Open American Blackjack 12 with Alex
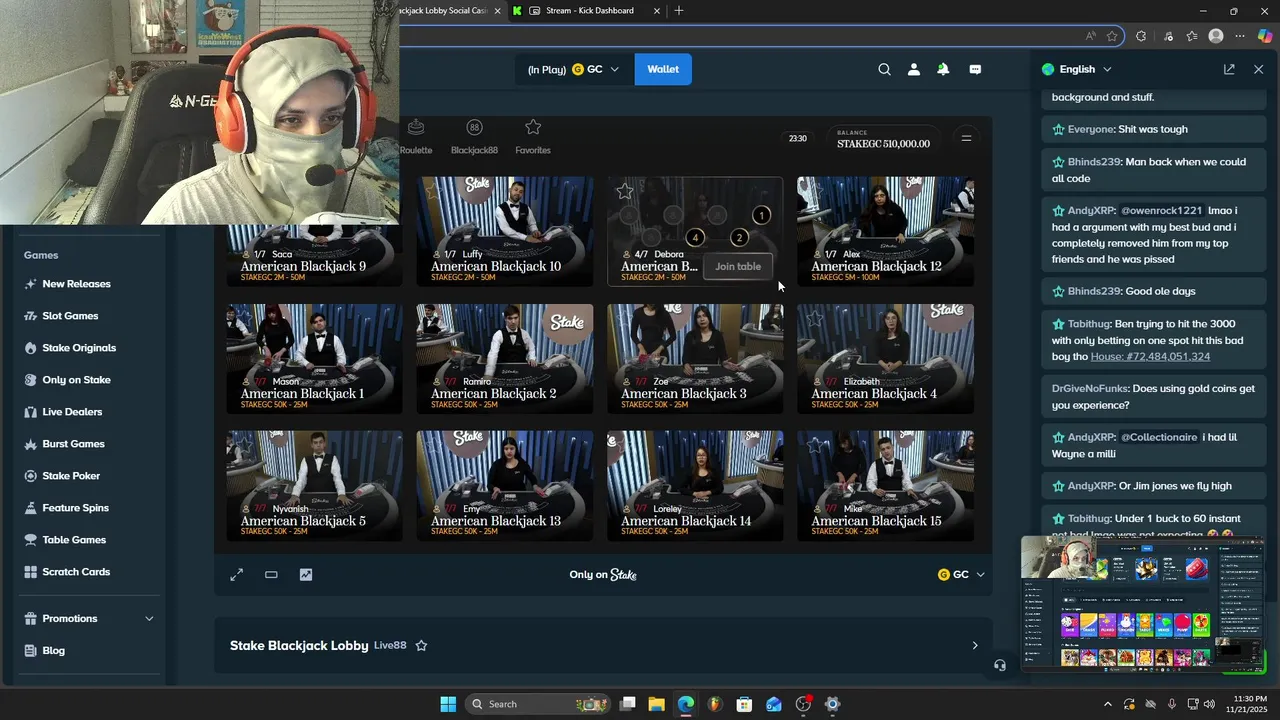 pyautogui.click(x=885, y=232)
